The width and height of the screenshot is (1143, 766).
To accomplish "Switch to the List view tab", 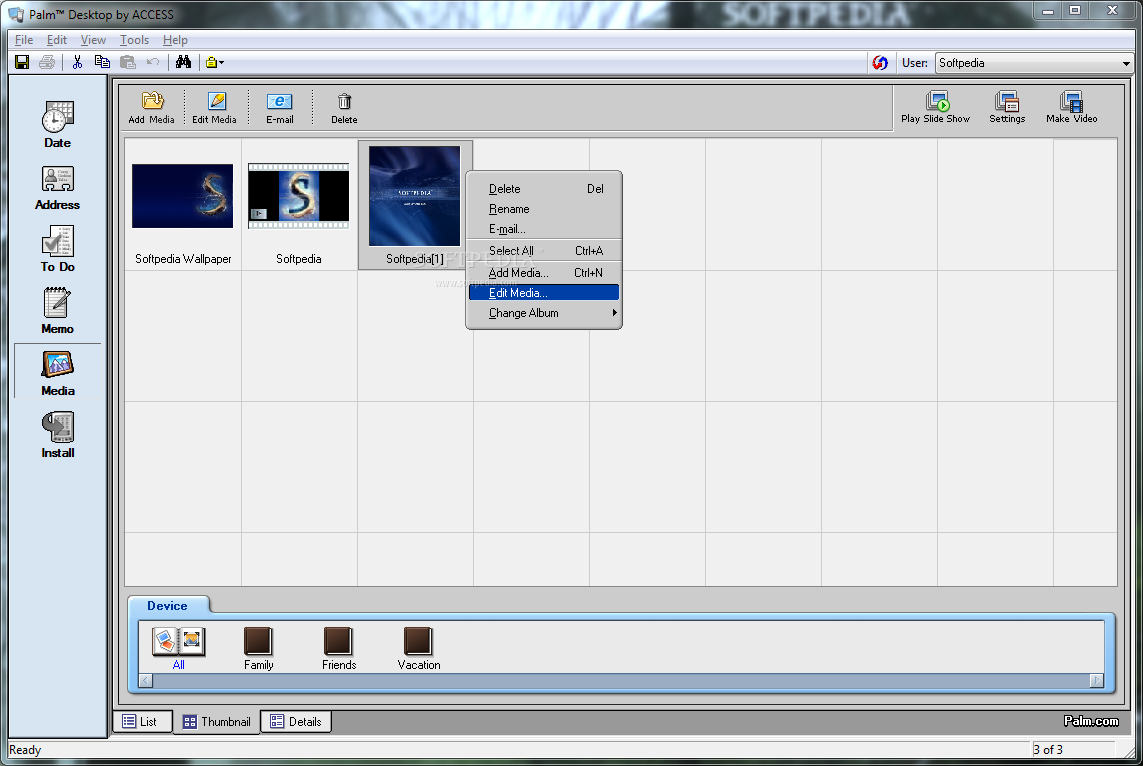I will [142, 722].
